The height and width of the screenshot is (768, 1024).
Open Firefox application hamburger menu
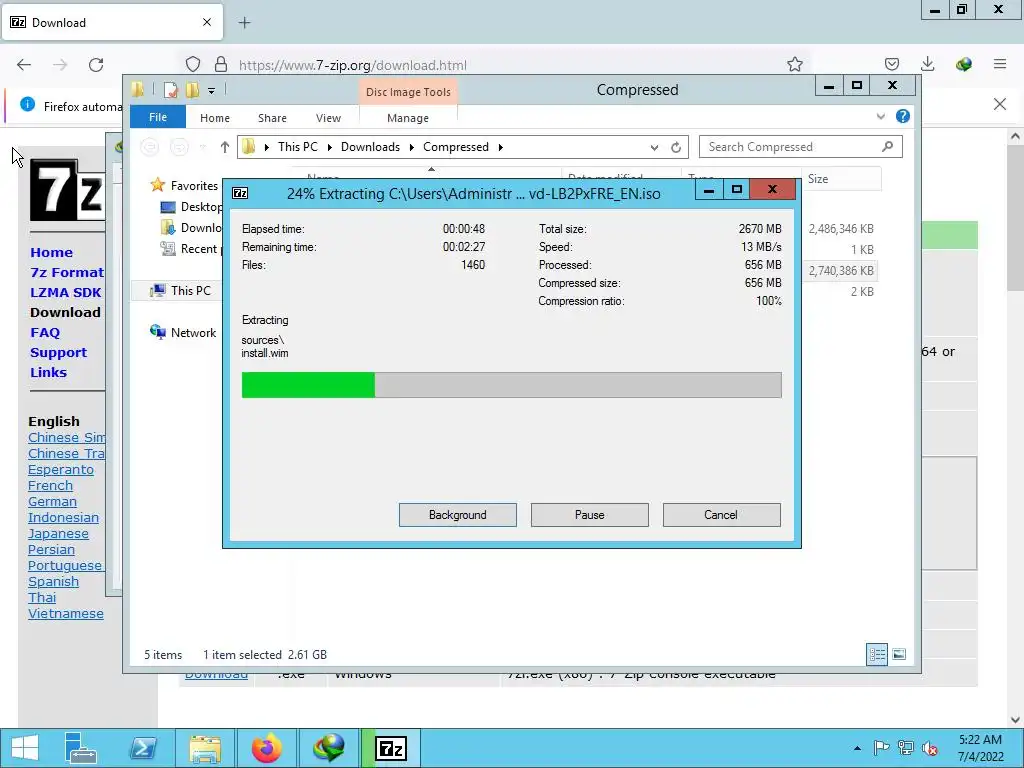click(x=1000, y=64)
